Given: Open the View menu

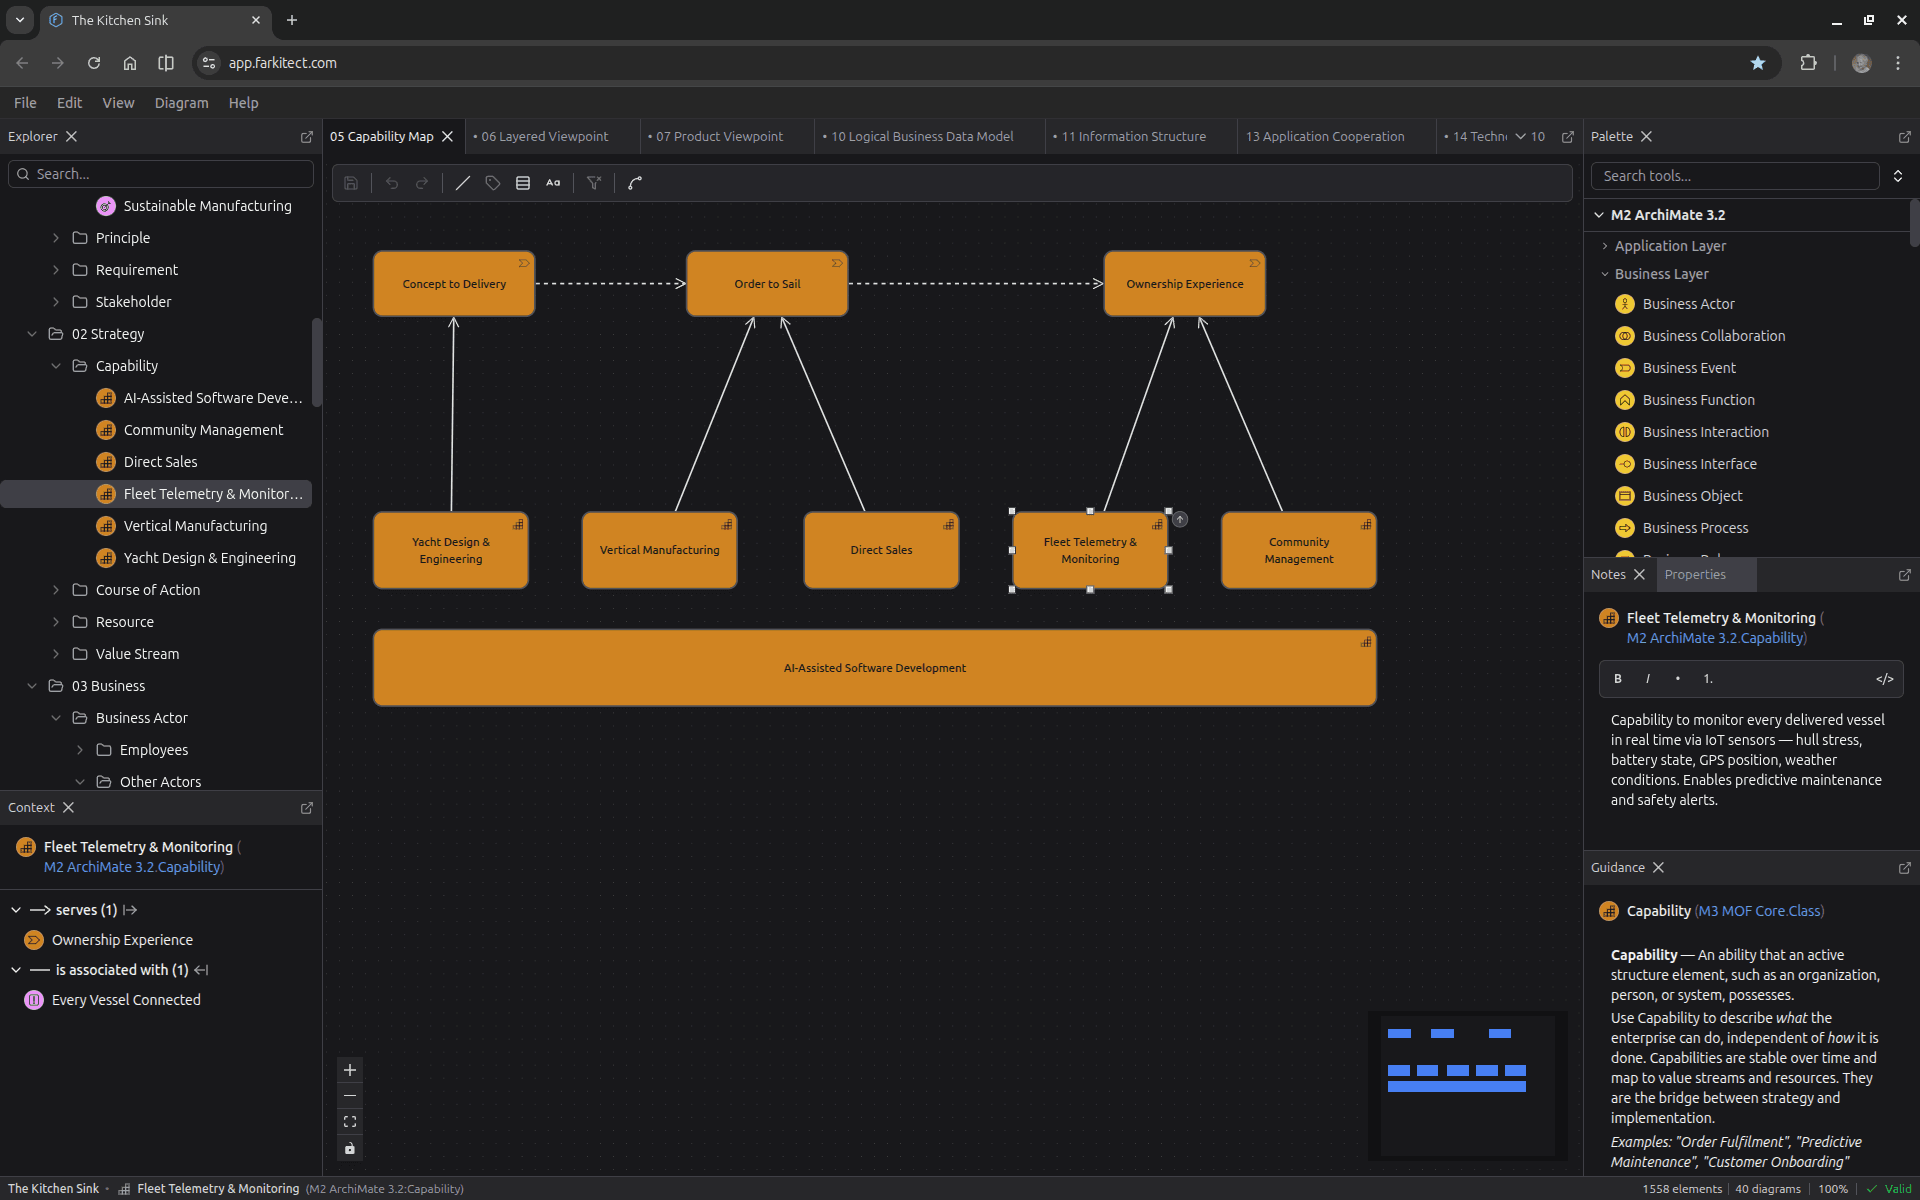Looking at the screenshot, I should [x=118, y=103].
